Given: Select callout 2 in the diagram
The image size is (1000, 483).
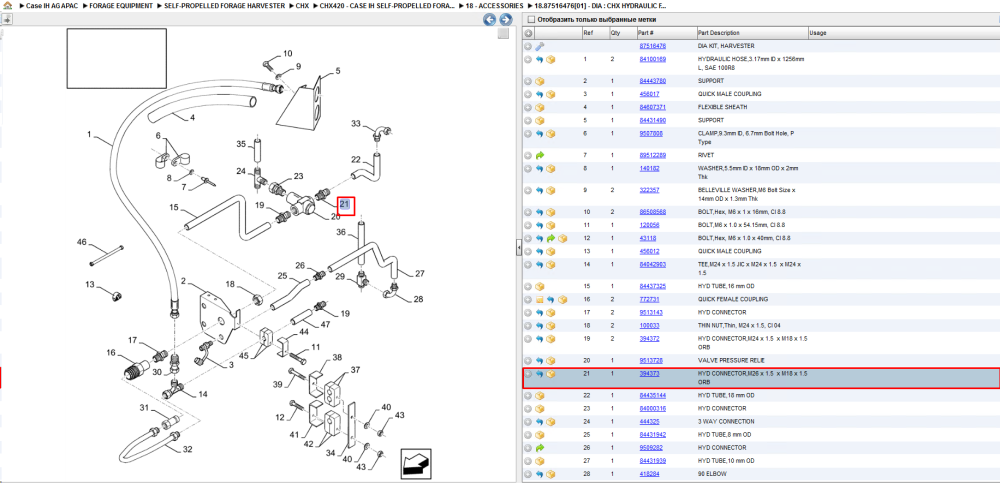Looking at the screenshot, I should click(182, 281).
